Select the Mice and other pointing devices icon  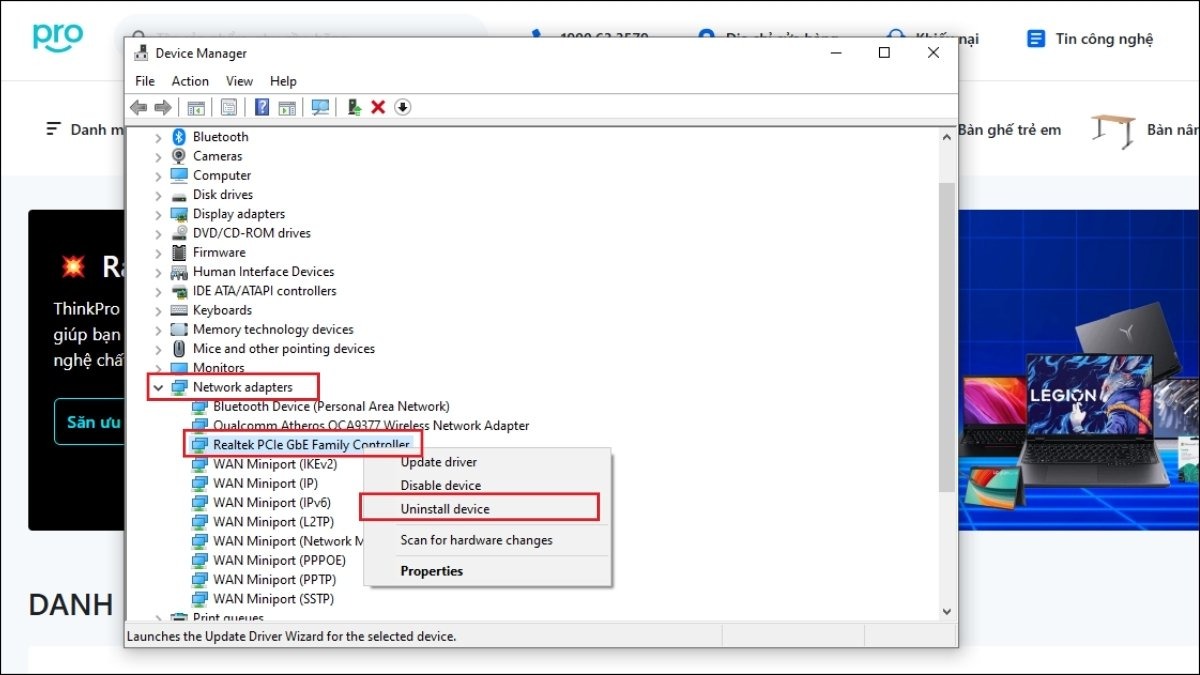[179, 349]
